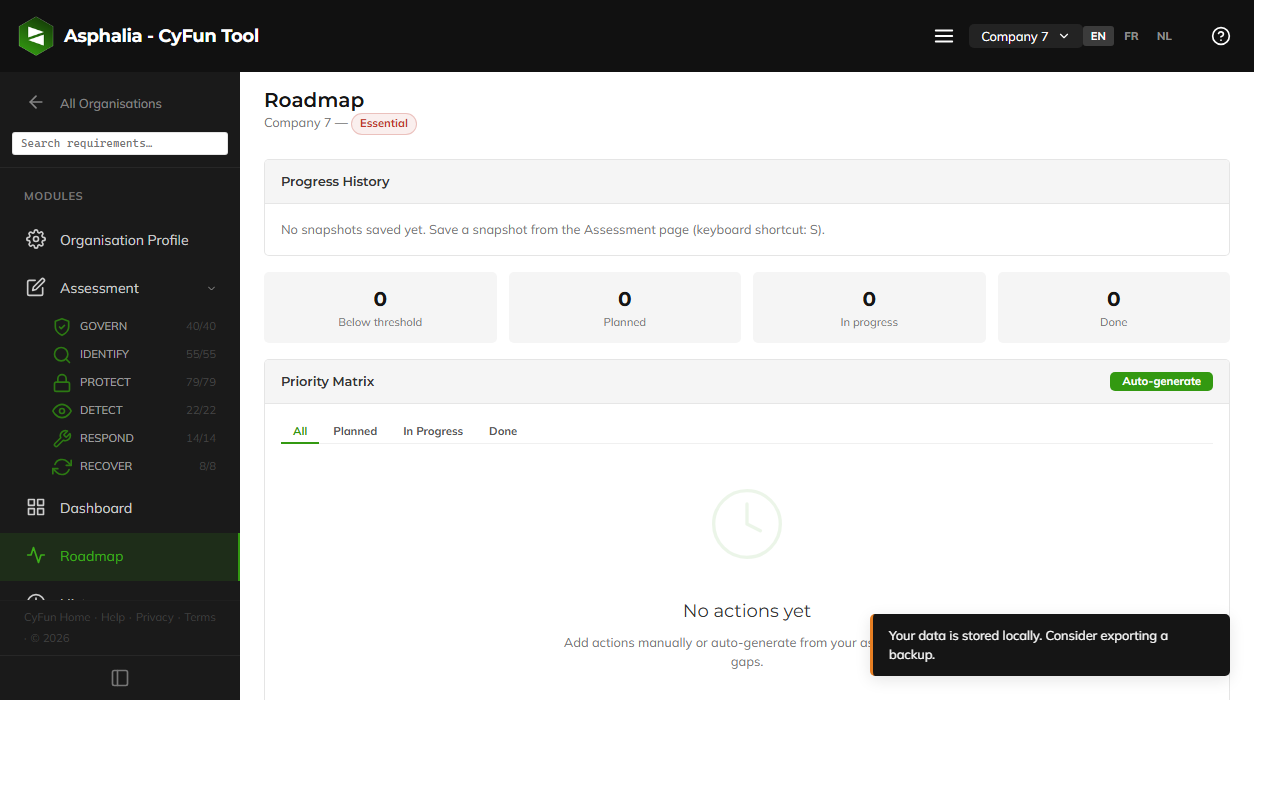Open the Dashboard grid icon
Screen dimensions: 1280x800
(35, 507)
